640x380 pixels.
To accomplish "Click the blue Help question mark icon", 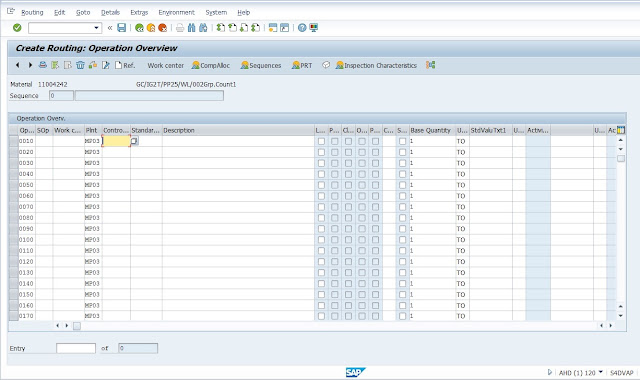I will click(x=302, y=28).
